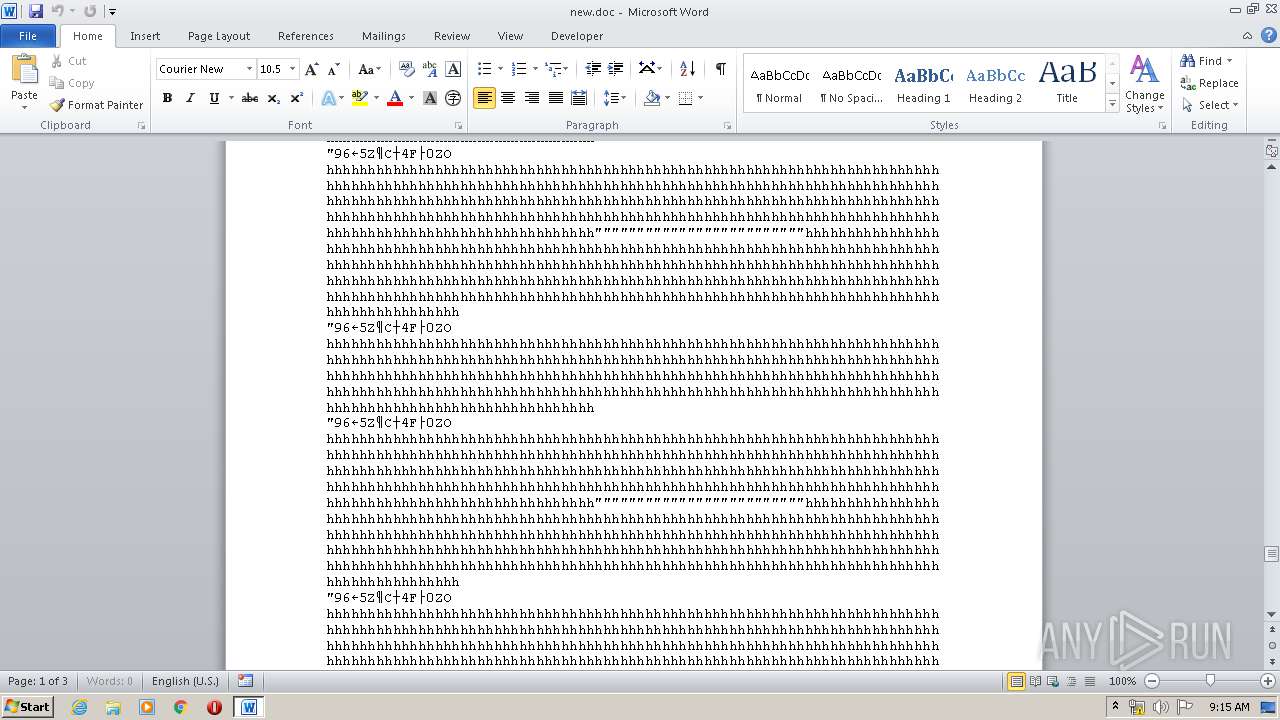The width and height of the screenshot is (1280, 720).
Task: Apply the red font color
Action: pos(395,98)
